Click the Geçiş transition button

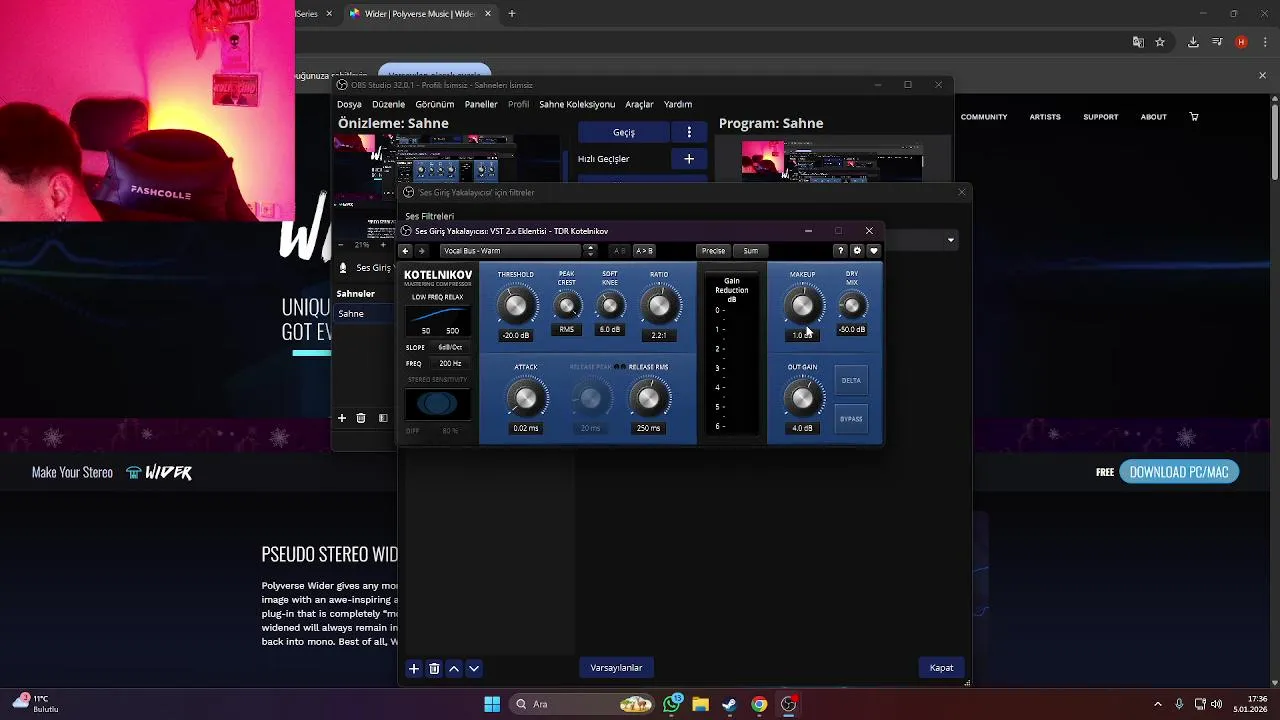point(624,132)
